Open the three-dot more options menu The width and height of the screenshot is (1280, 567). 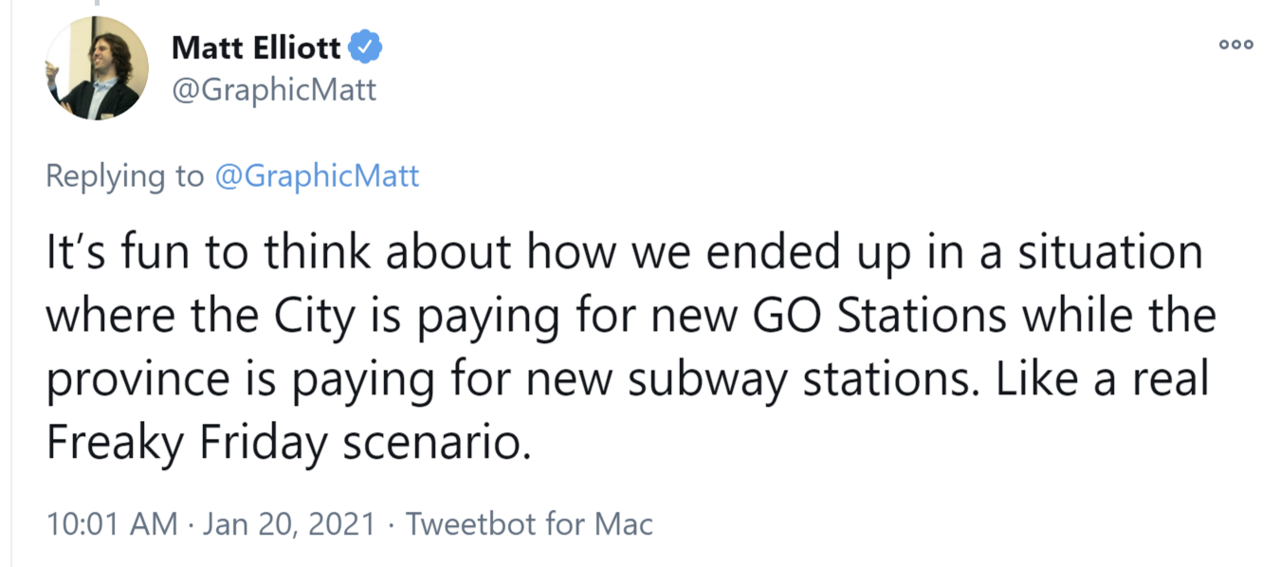(x=1236, y=45)
